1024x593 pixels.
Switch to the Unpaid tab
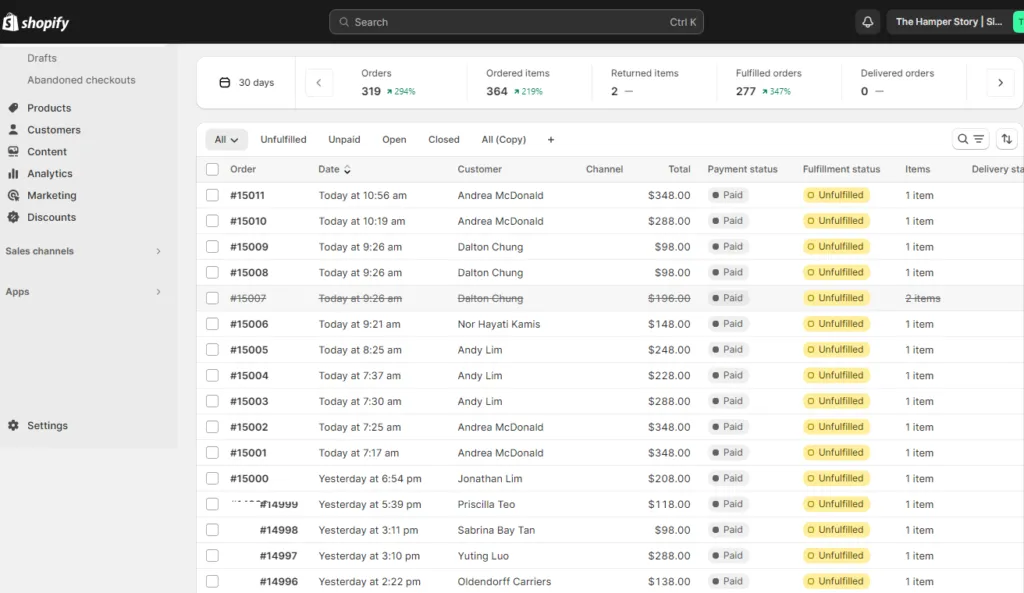(x=344, y=139)
